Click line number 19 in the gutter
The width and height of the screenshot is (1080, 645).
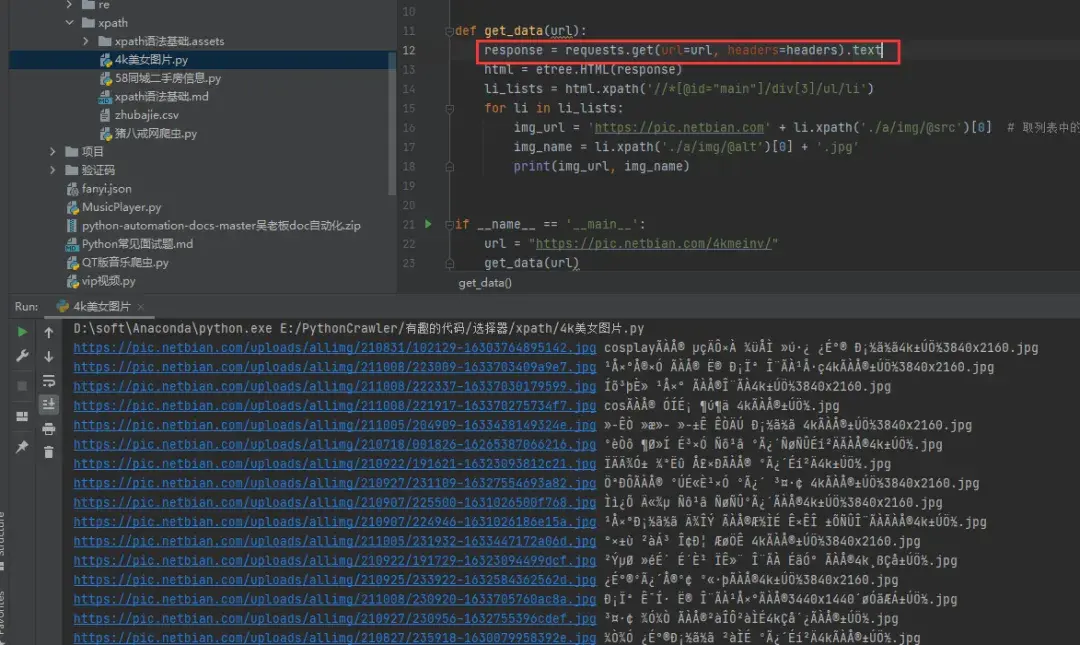click(x=409, y=185)
